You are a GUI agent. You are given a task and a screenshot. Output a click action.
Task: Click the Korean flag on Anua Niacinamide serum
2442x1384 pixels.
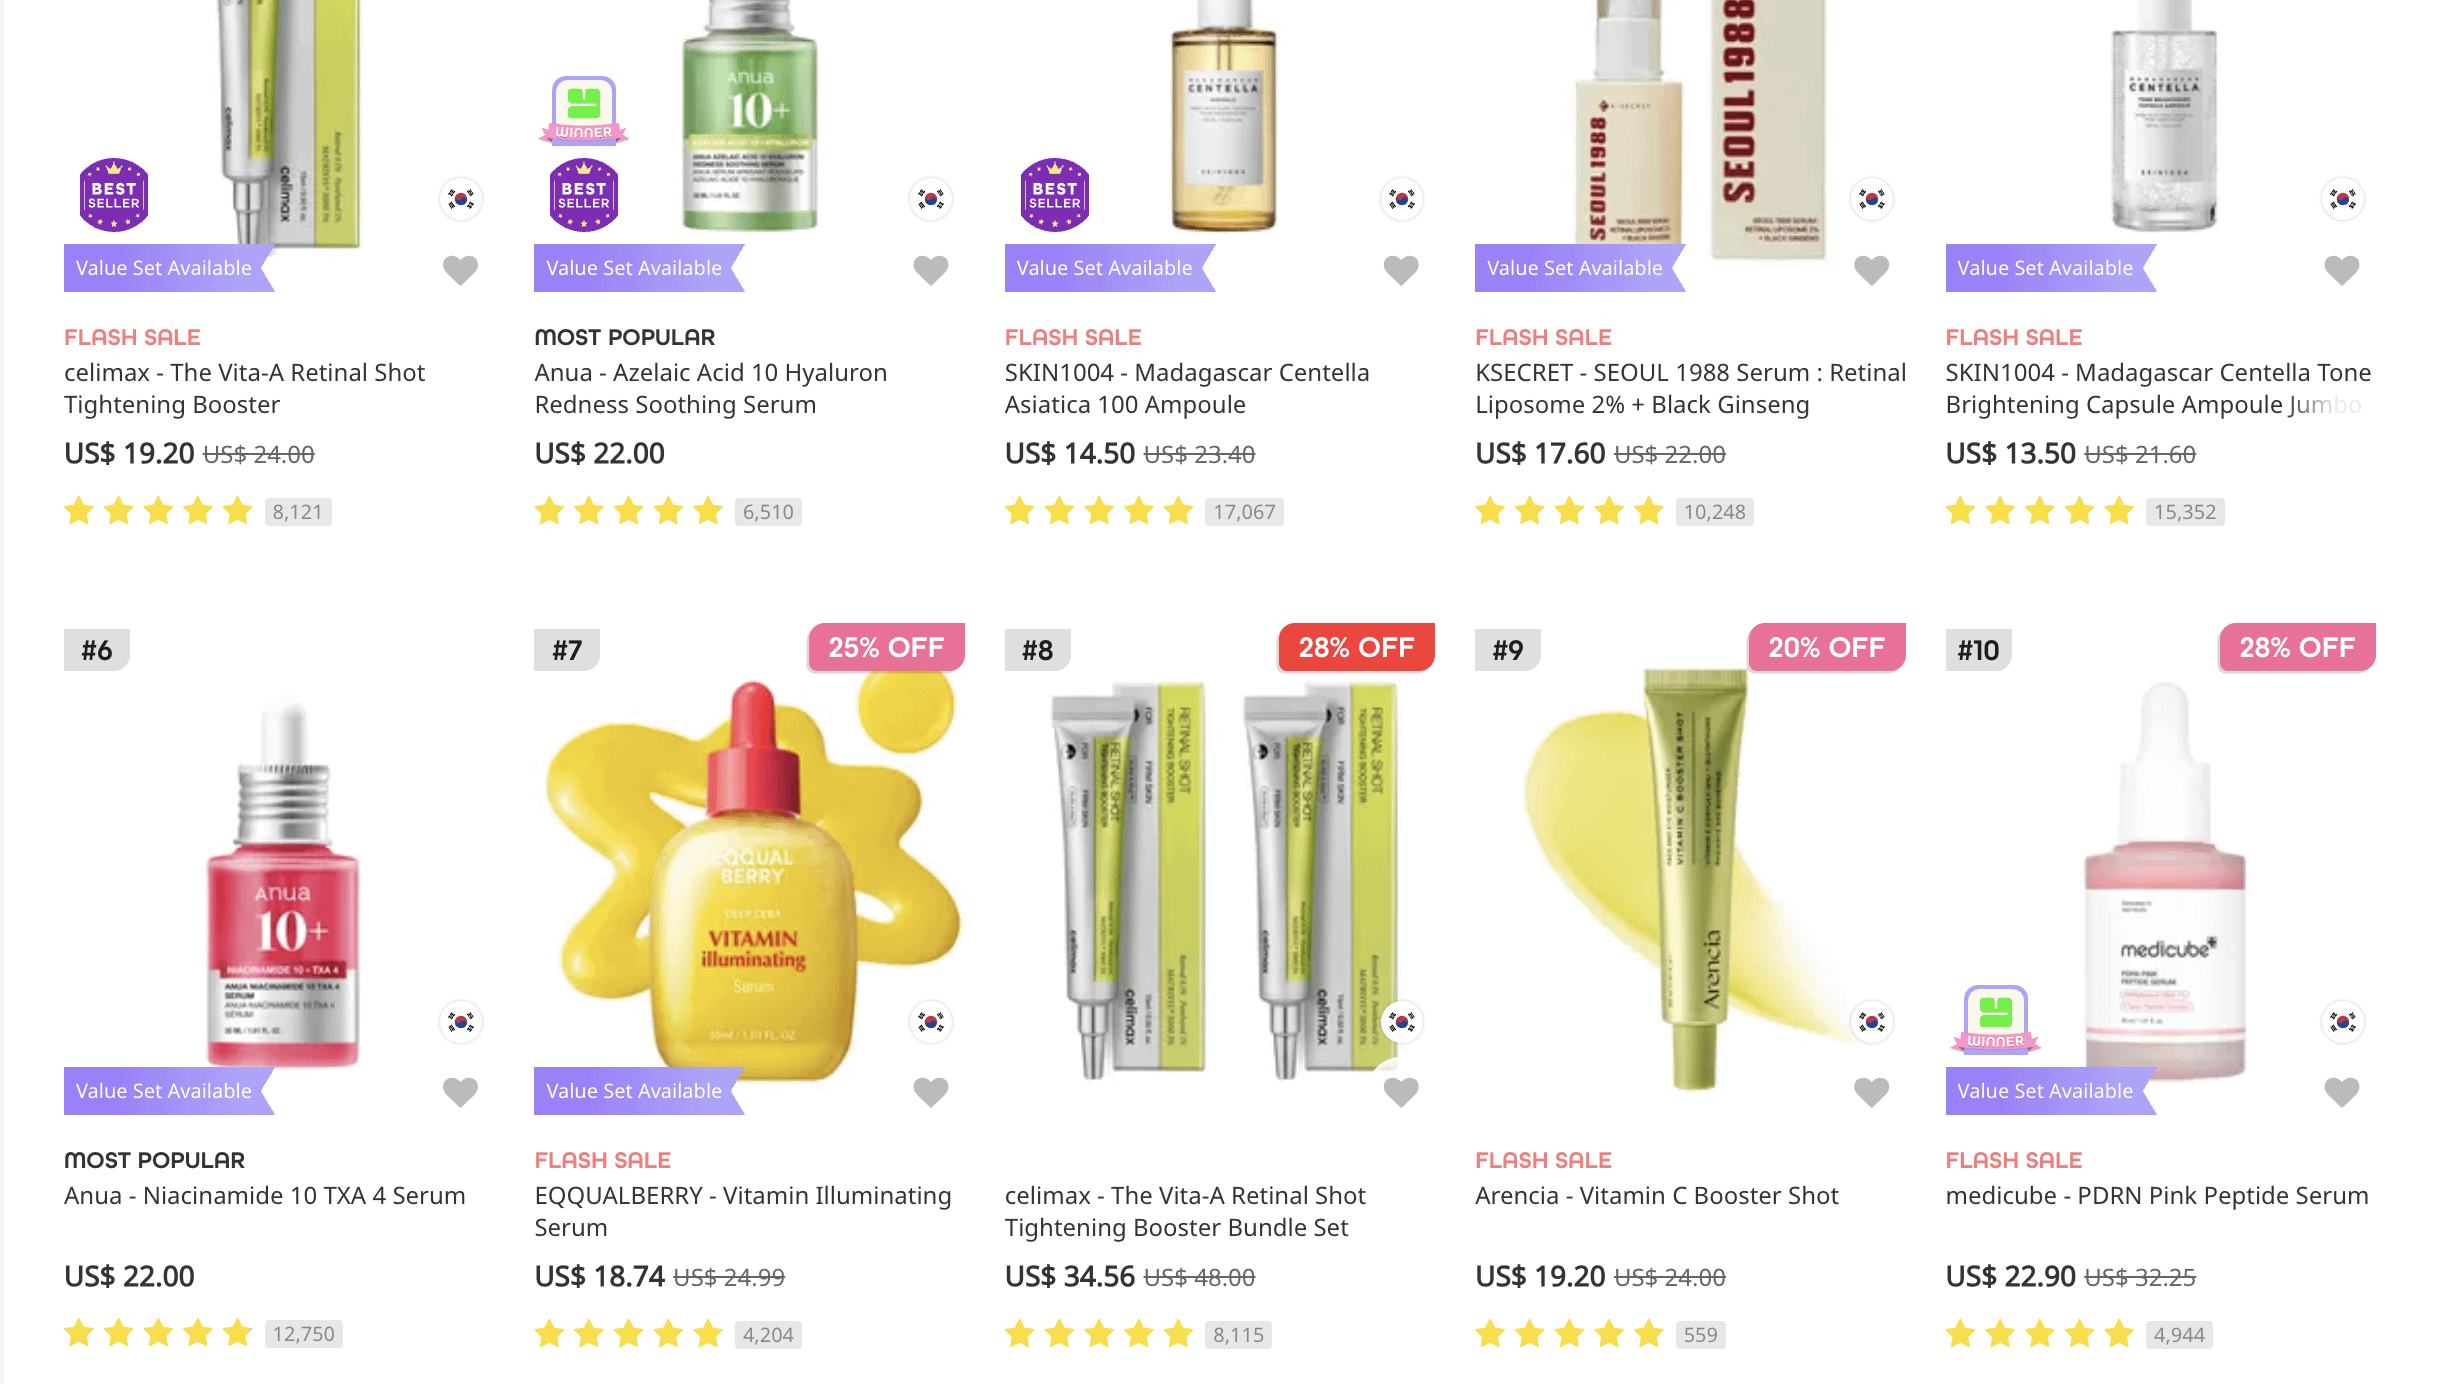[x=460, y=1022]
